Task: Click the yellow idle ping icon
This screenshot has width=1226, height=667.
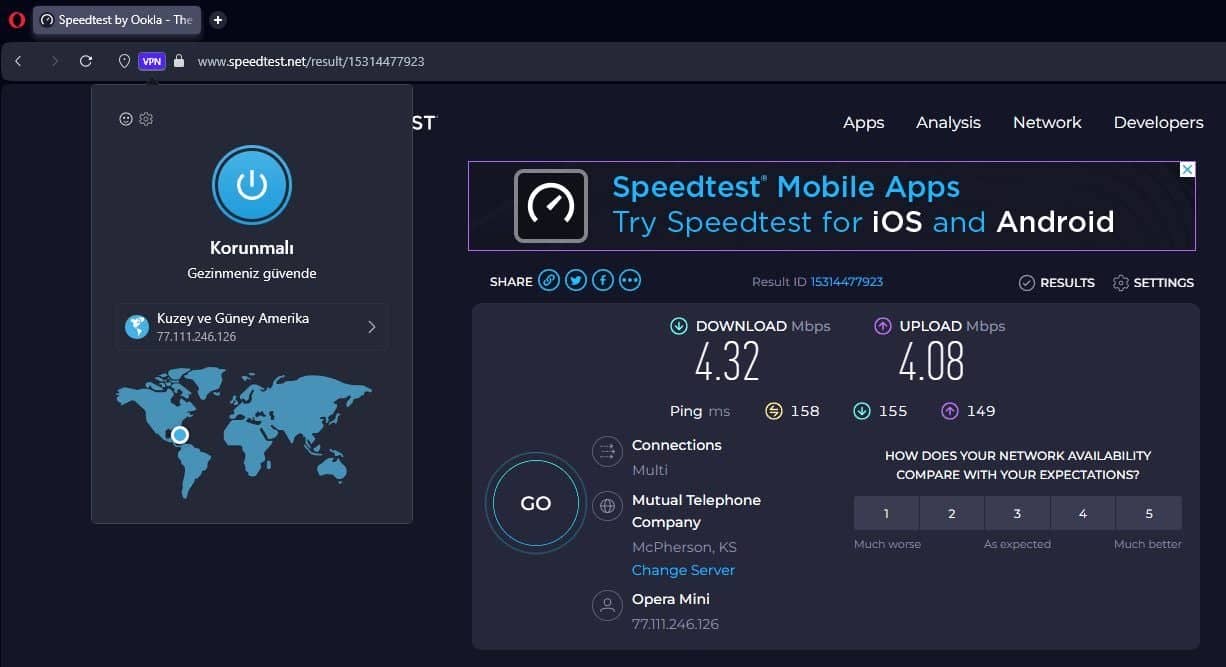Action: [x=773, y=411]
